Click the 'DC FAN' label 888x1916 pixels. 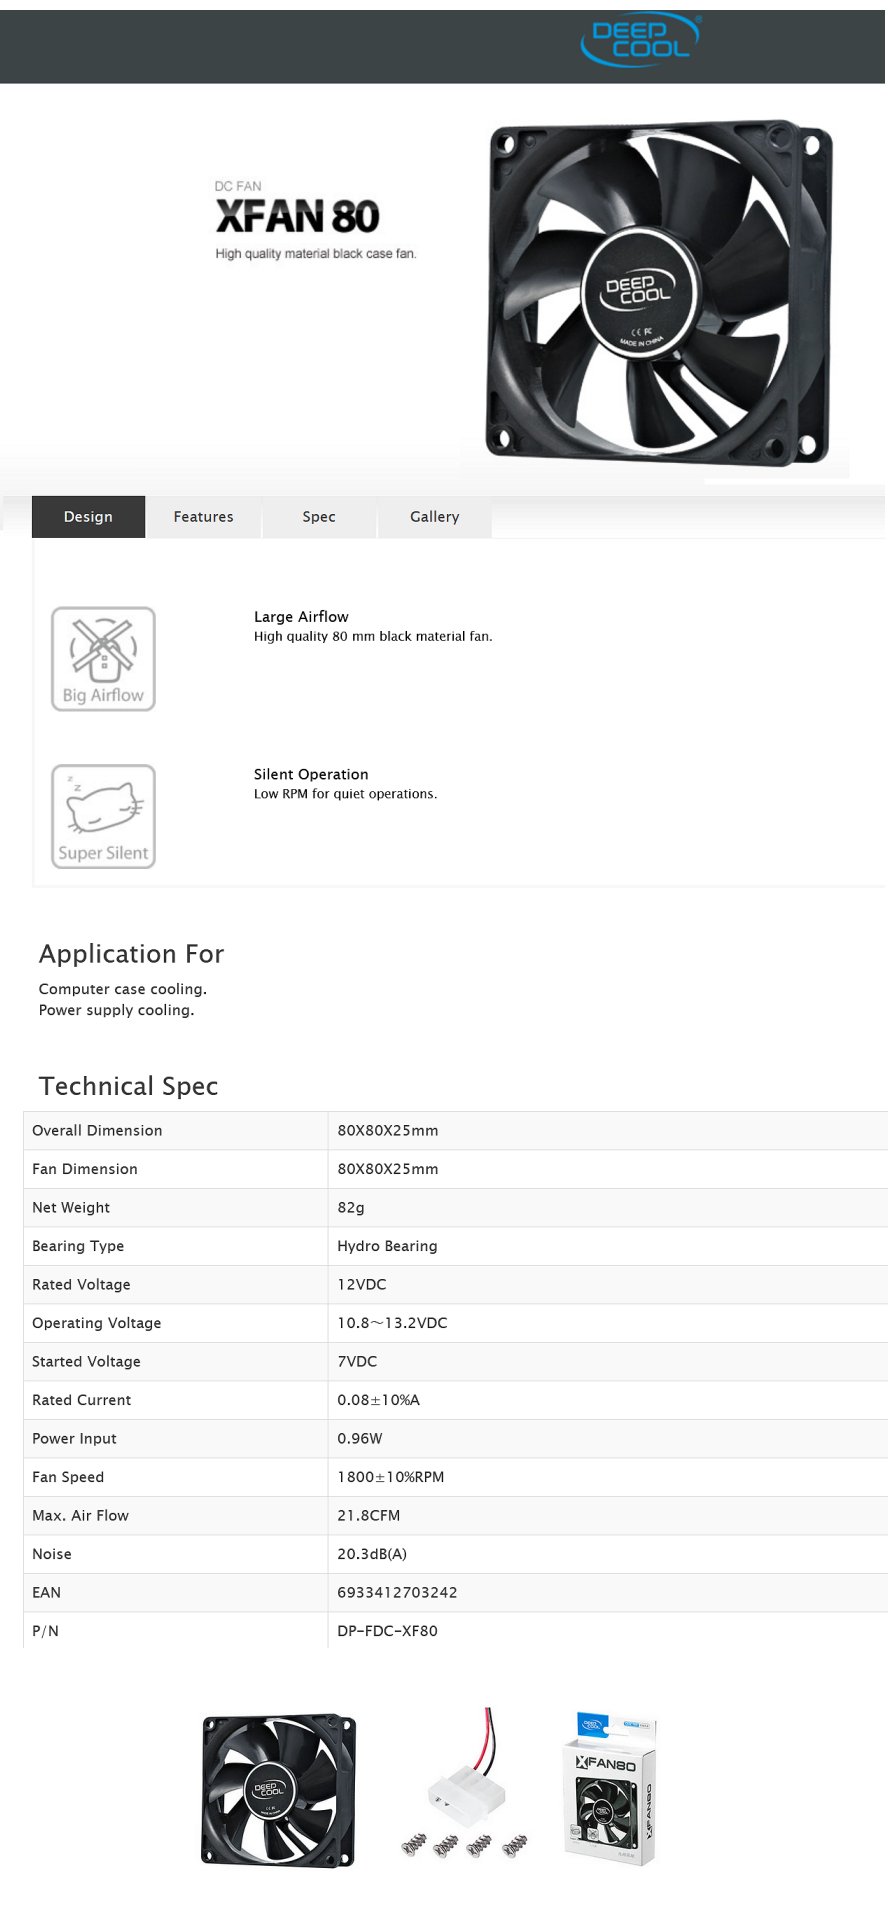click(238, 186)
